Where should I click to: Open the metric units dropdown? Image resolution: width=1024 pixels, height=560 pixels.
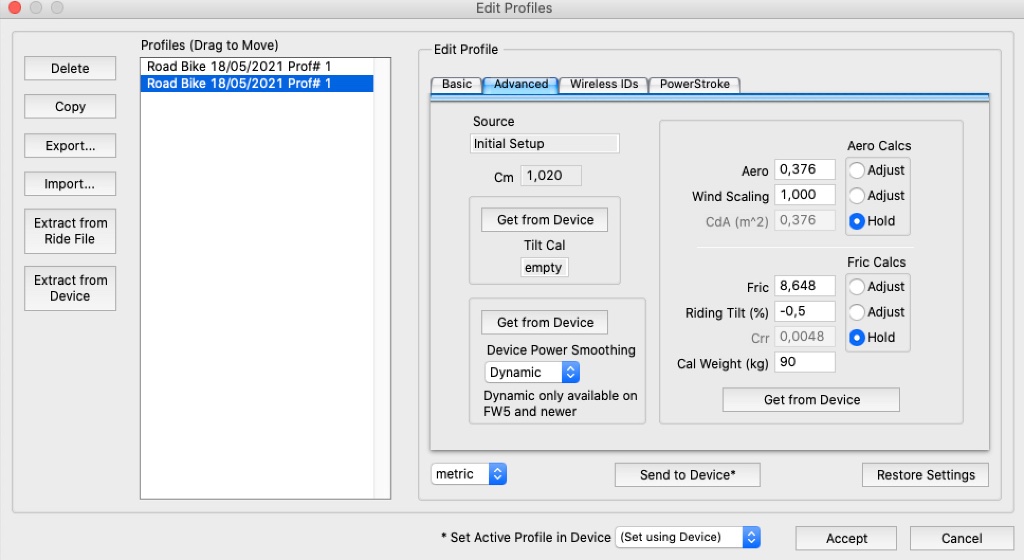click(x=468, y=474)
